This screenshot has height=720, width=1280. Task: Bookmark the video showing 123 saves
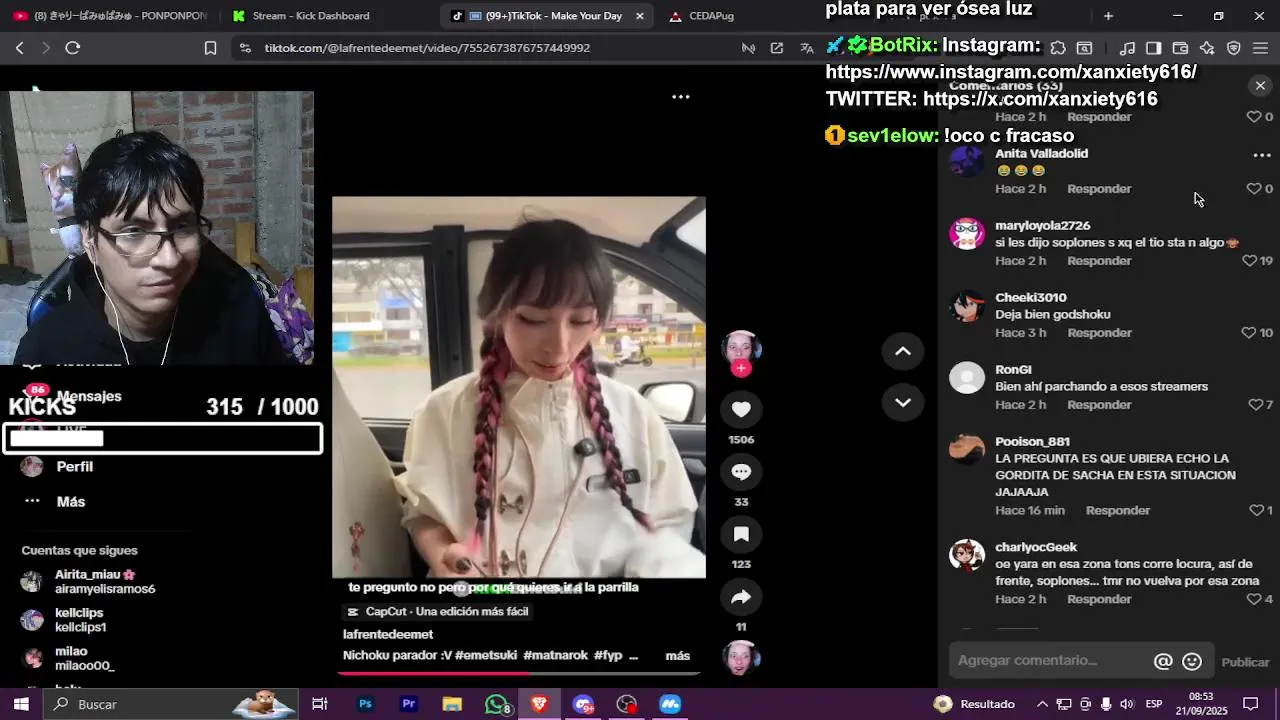741,534
